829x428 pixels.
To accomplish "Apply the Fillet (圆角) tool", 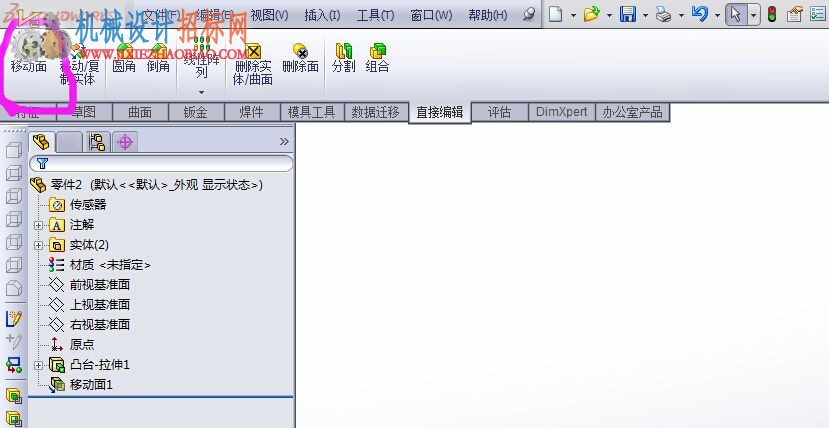I will [124, 58].
